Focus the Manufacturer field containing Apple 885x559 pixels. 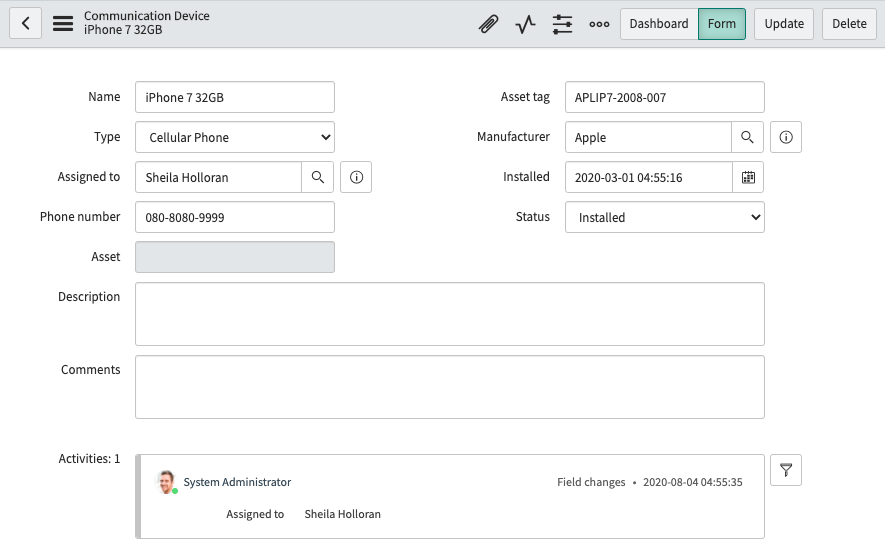649,137
